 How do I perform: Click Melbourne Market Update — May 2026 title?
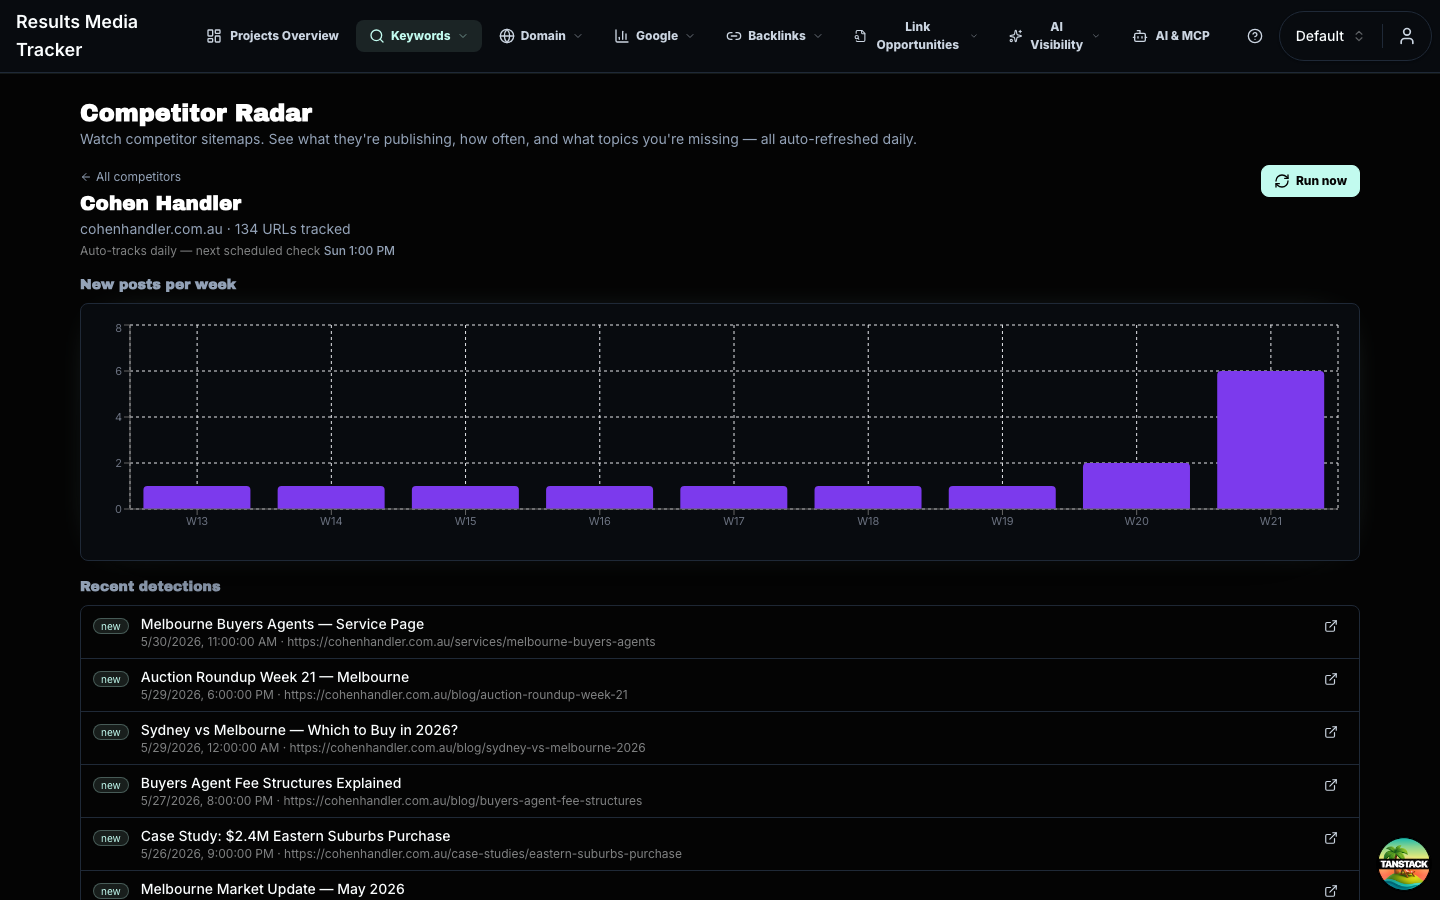coord(273,889)
